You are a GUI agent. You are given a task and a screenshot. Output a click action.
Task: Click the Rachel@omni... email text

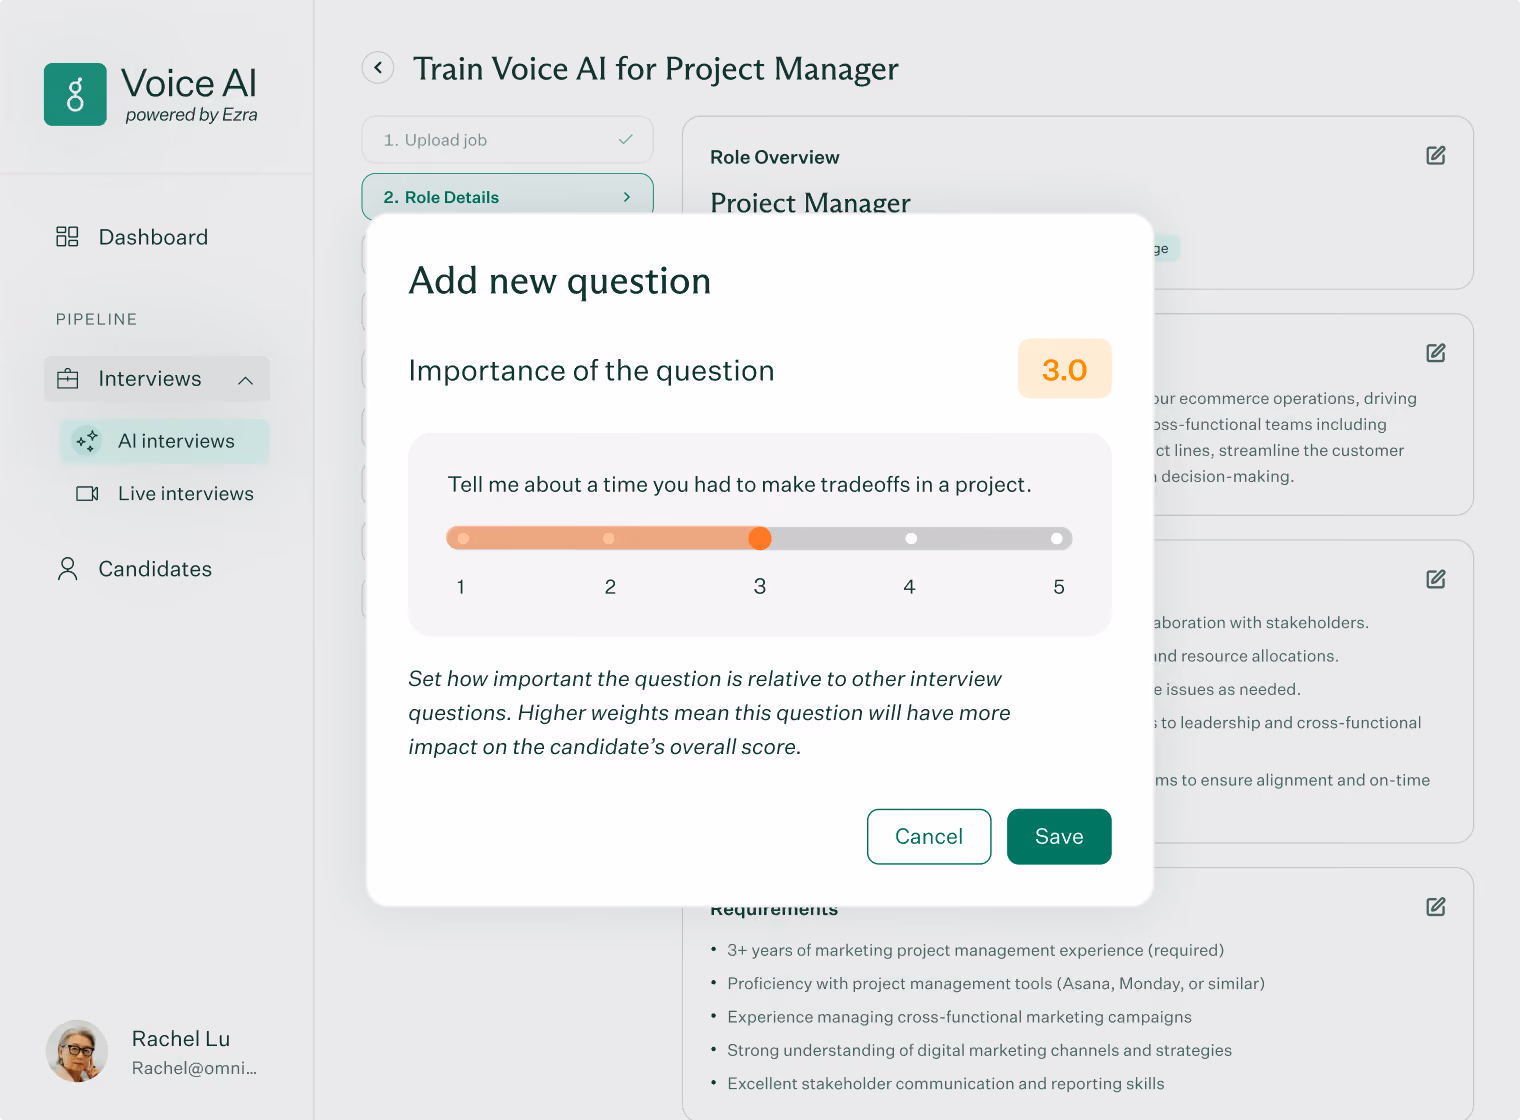point(195,1068)
